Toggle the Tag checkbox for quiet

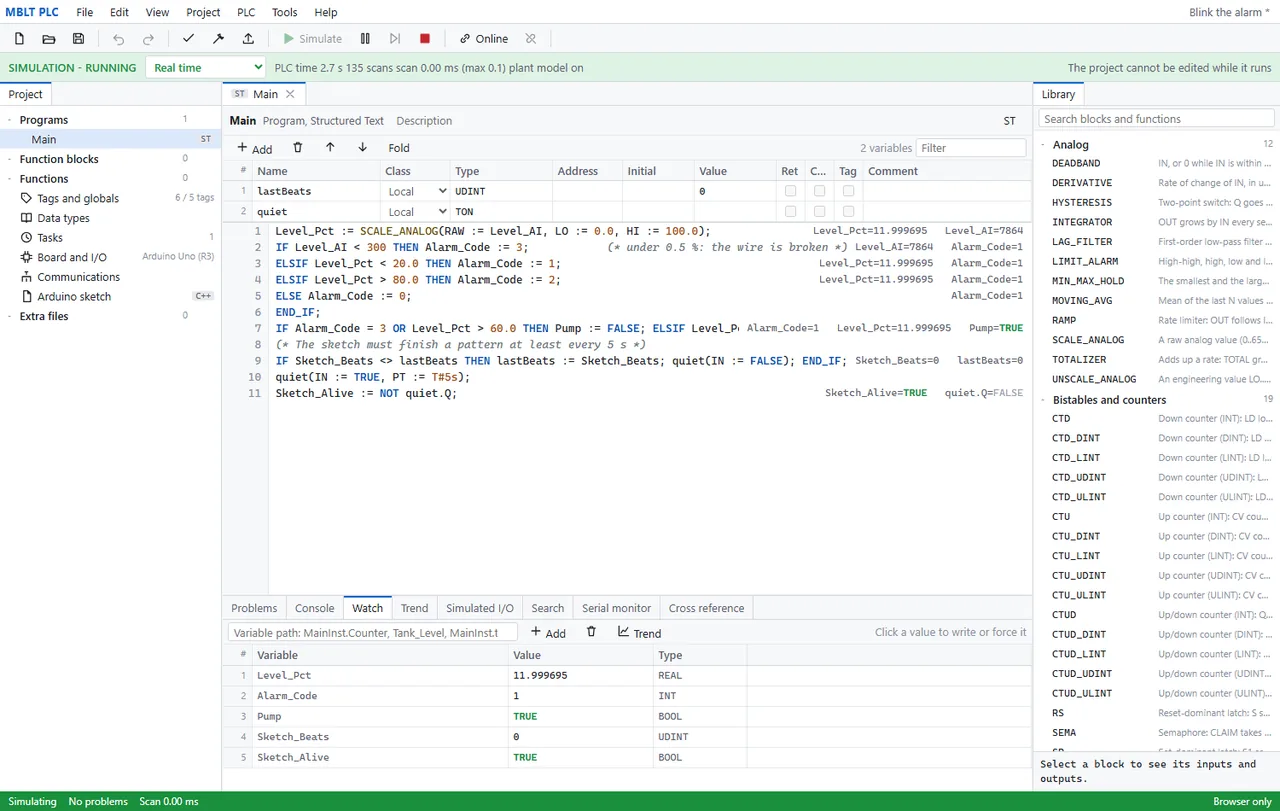[x=848, y=212]
